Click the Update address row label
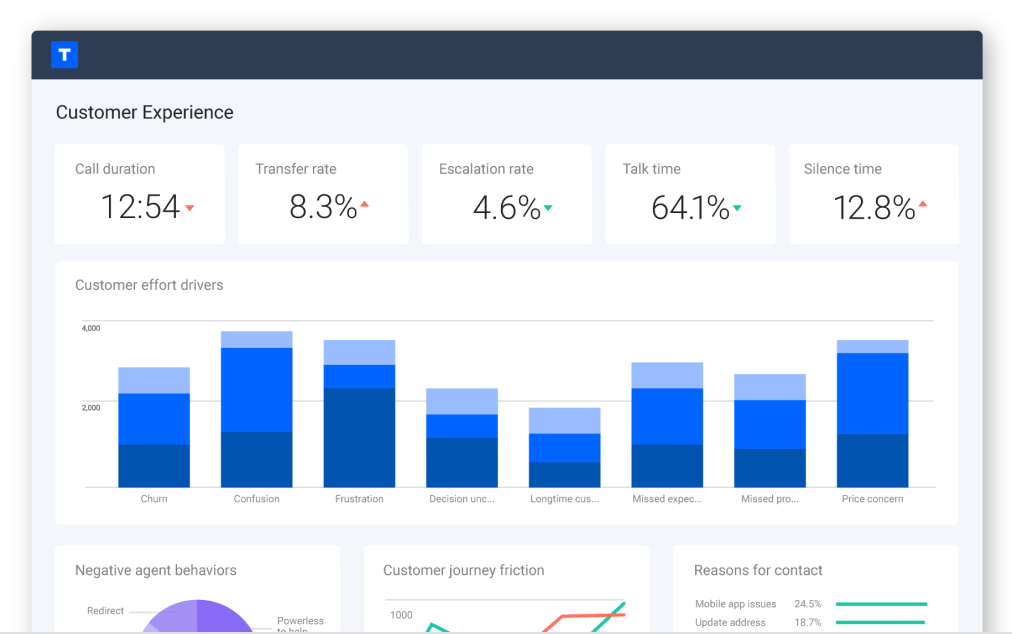This screenshot has height=634, width=1012. pyautogui.click(x=731, y=622)
